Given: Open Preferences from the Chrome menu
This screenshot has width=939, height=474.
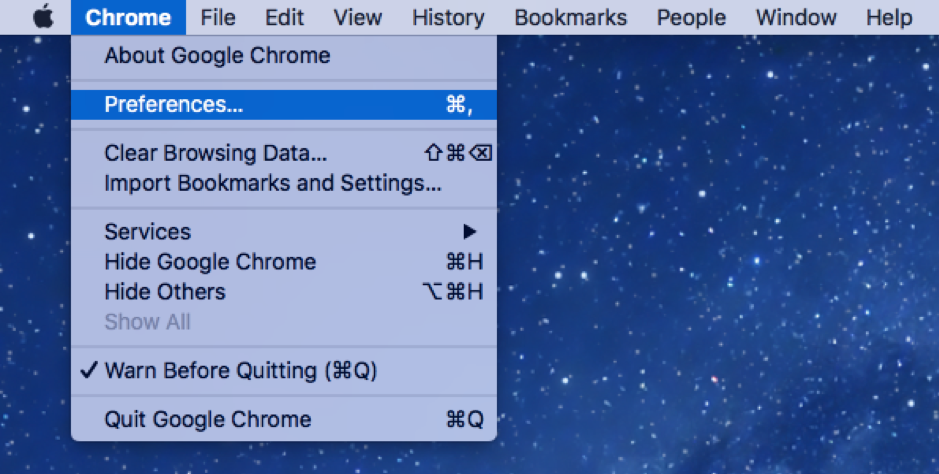Looking at the screenshot, I should point(174,104).
